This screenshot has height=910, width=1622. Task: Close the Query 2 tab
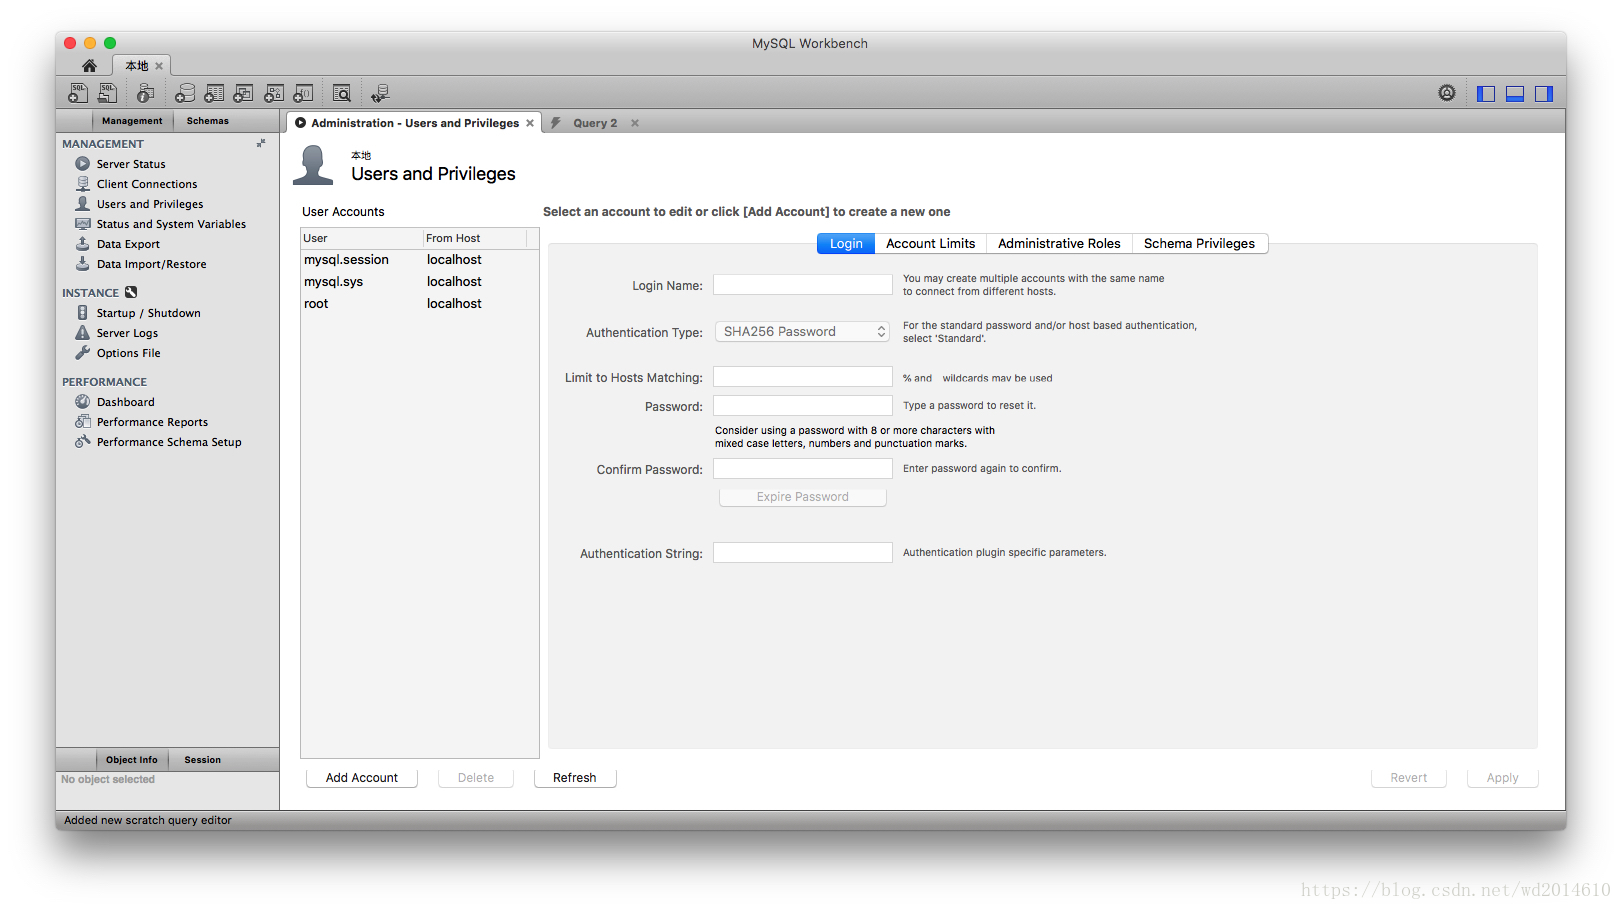pyautogui.click(x=635, y=123)
